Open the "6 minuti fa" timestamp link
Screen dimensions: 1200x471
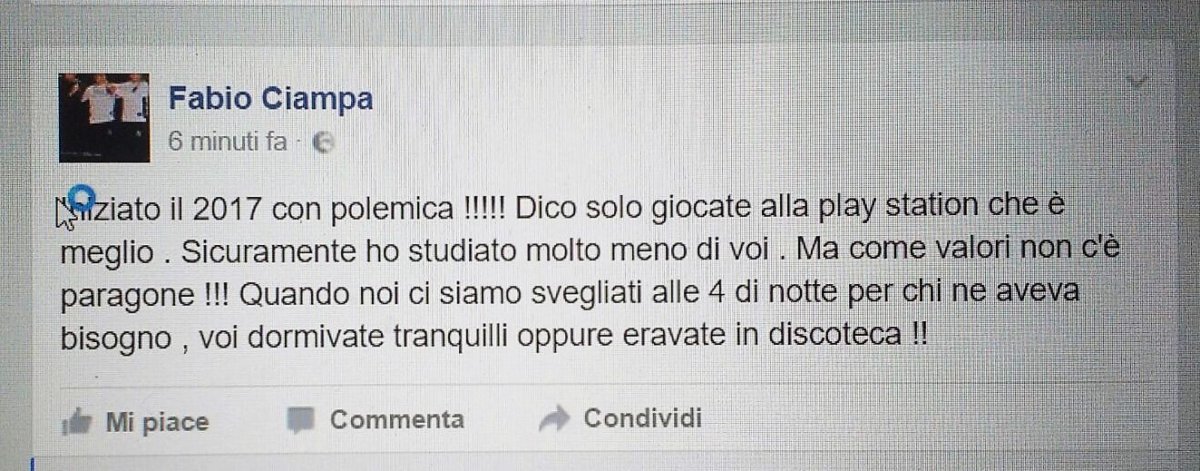pyautogui.click(x=228, y=142)
